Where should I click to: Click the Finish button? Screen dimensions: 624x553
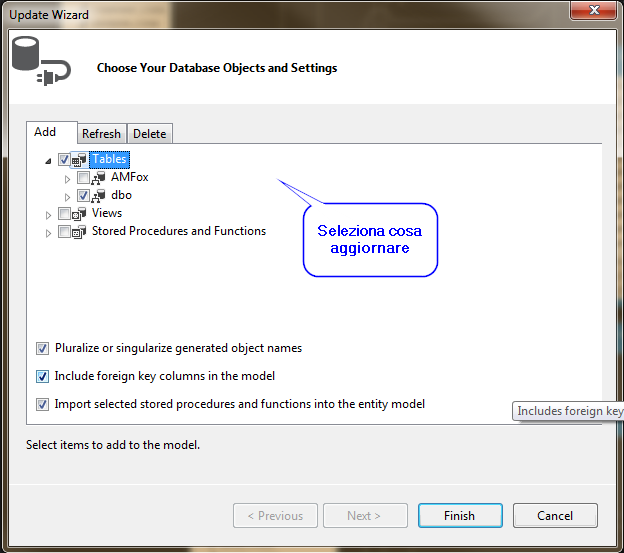(x=460, y=516)
